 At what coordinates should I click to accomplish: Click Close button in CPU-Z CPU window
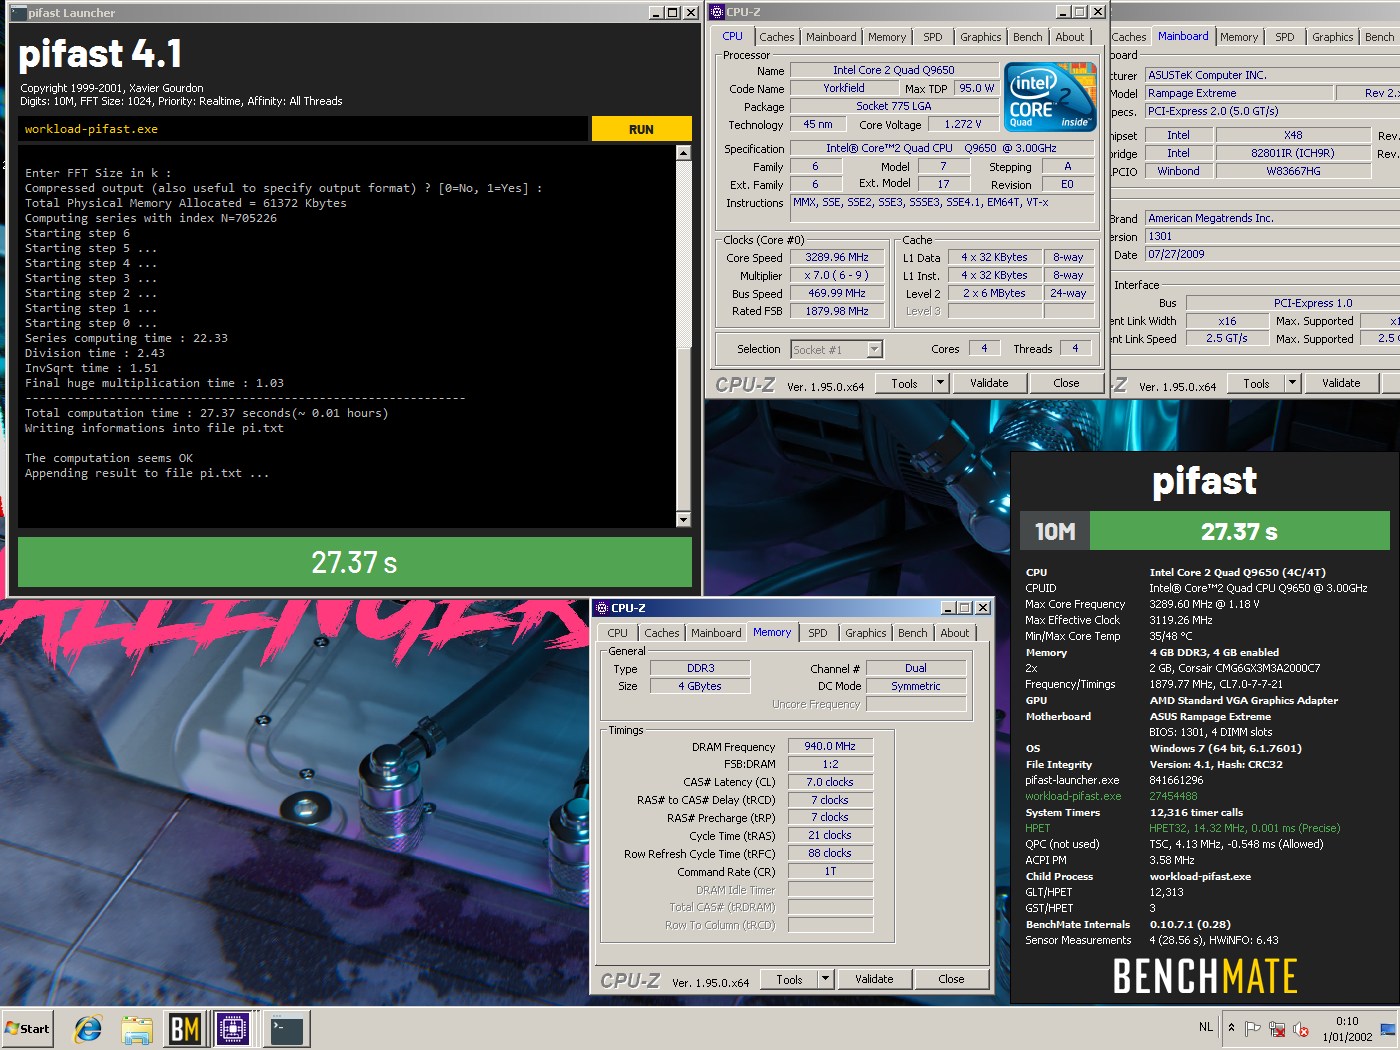pos(1066,383)
